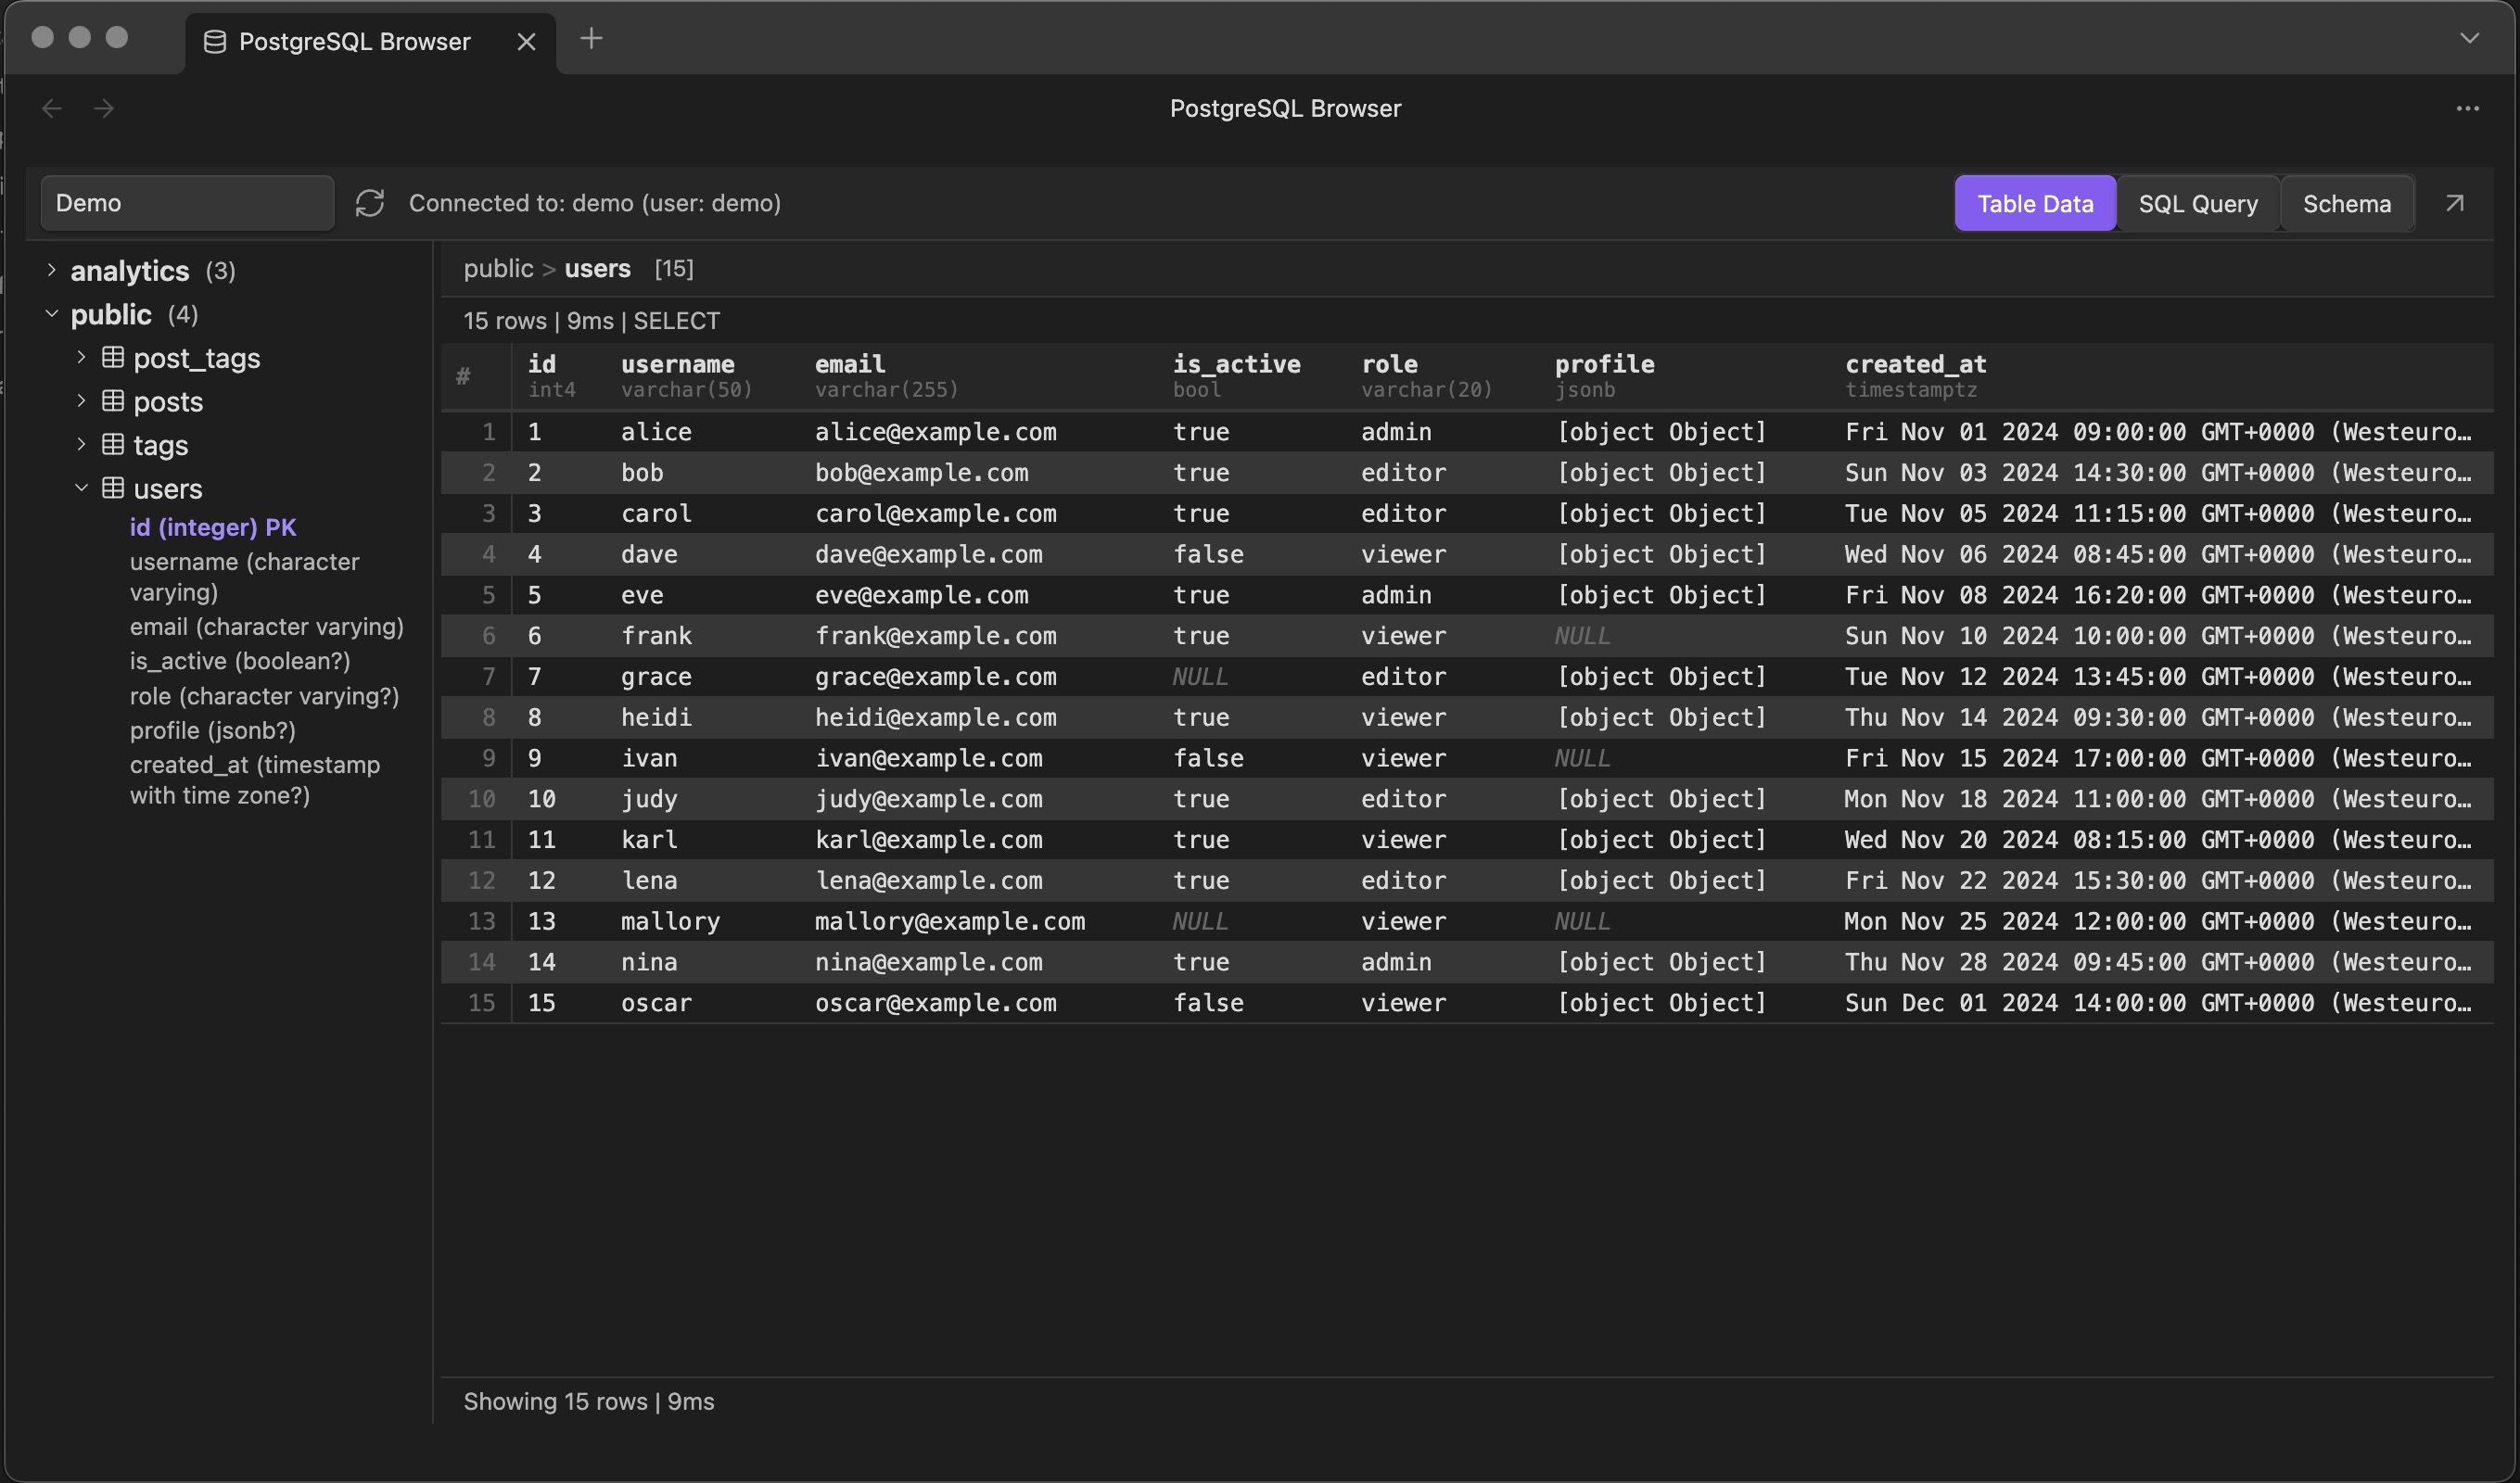Click the new tab plus icon
Image resolution: width=2520 pixels, height=1483 pixels.
pyautogui.click(x=591, y=39)
